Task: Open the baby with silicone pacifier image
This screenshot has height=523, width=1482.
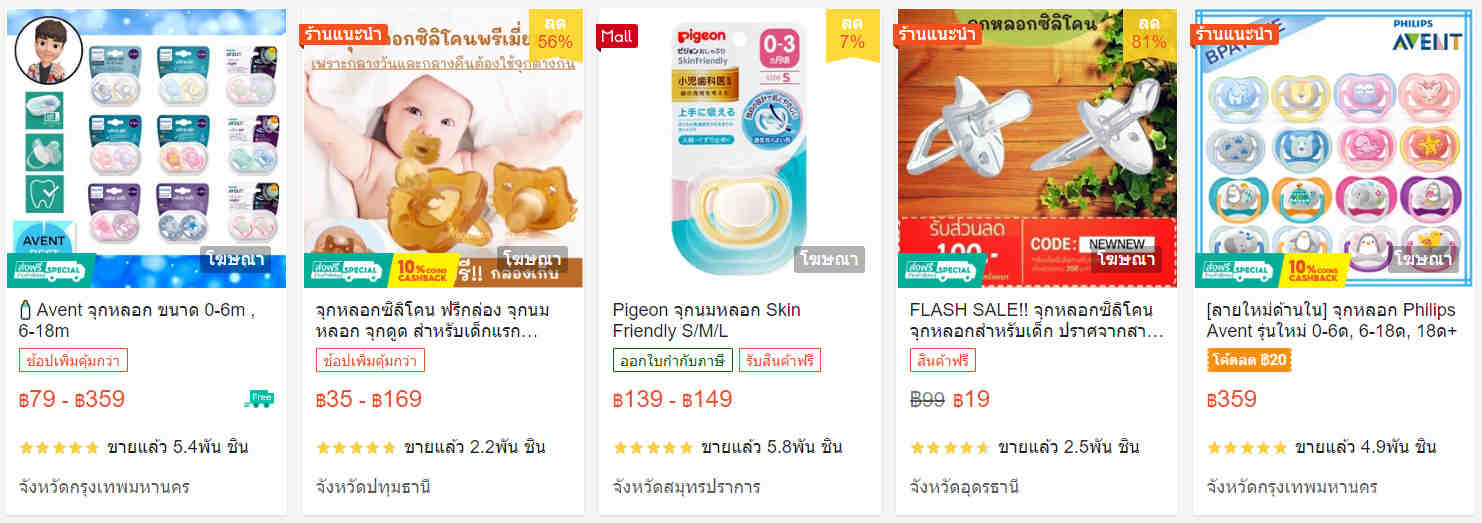Action: 443,148
